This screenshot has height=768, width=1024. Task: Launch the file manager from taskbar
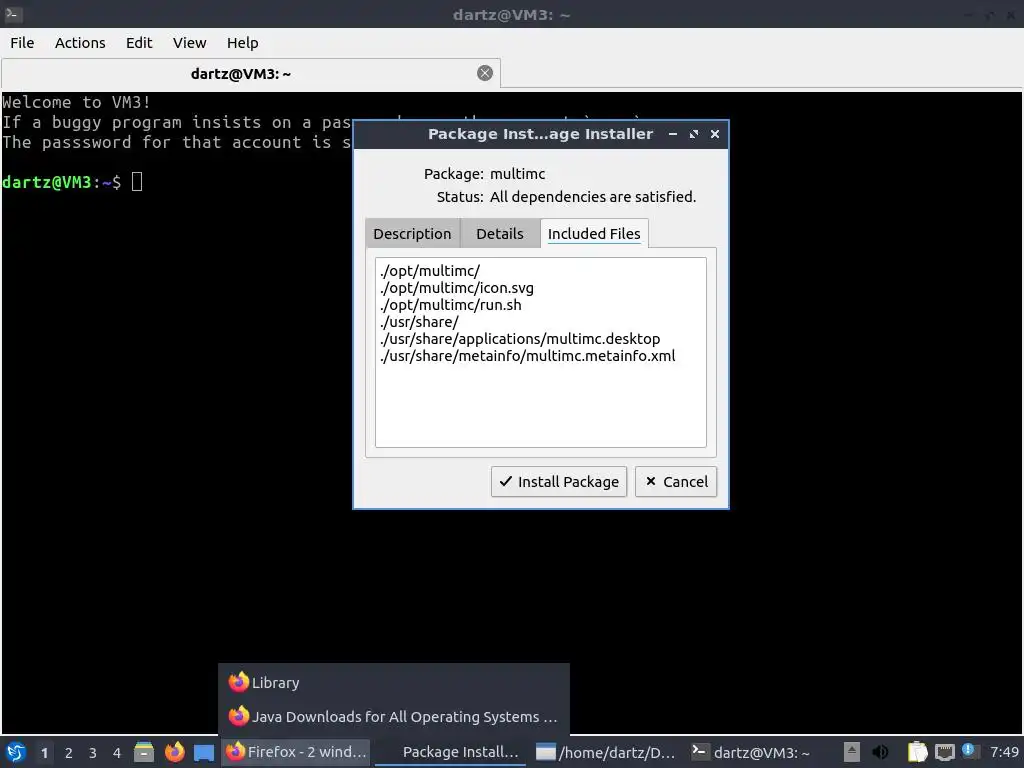coord(144,752)
